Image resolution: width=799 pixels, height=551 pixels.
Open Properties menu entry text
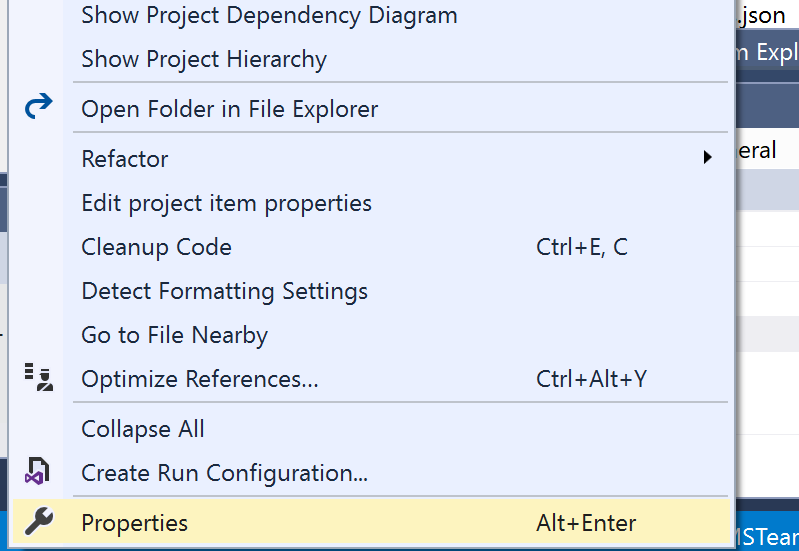(134, 523)
